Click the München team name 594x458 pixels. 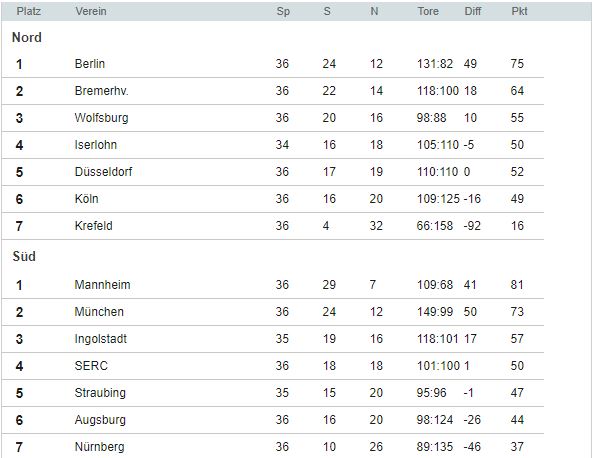pos(99,312)
